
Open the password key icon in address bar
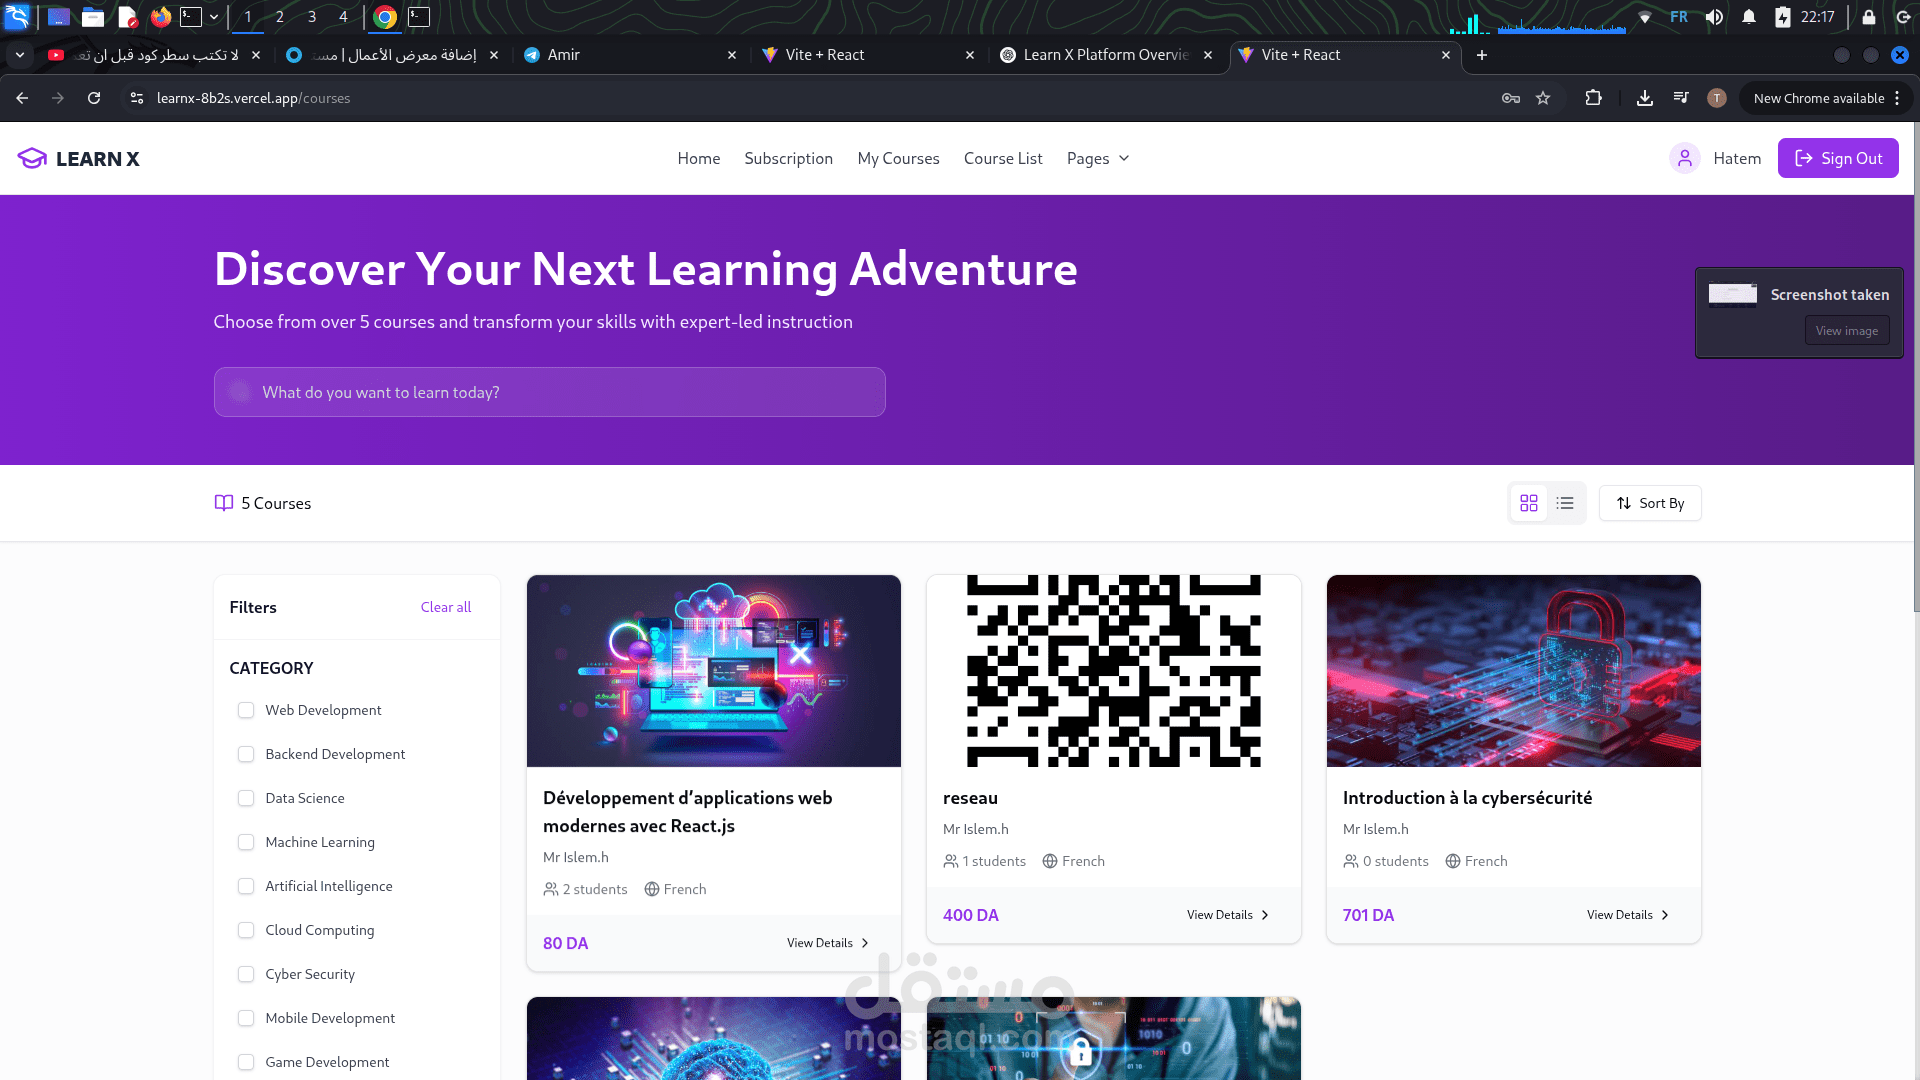point(1511,98)
